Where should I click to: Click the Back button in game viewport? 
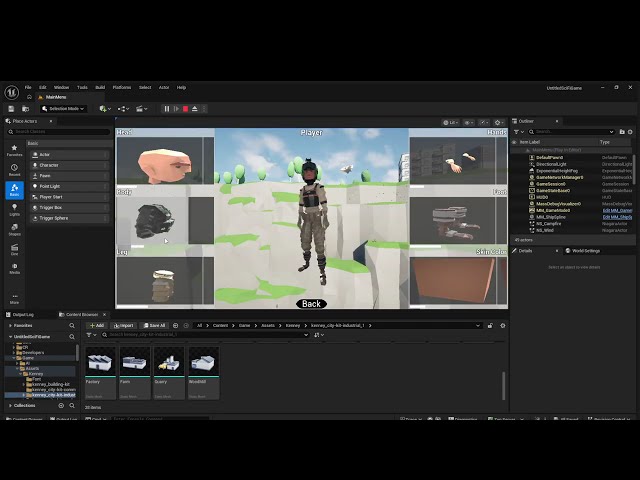(311, 304)
